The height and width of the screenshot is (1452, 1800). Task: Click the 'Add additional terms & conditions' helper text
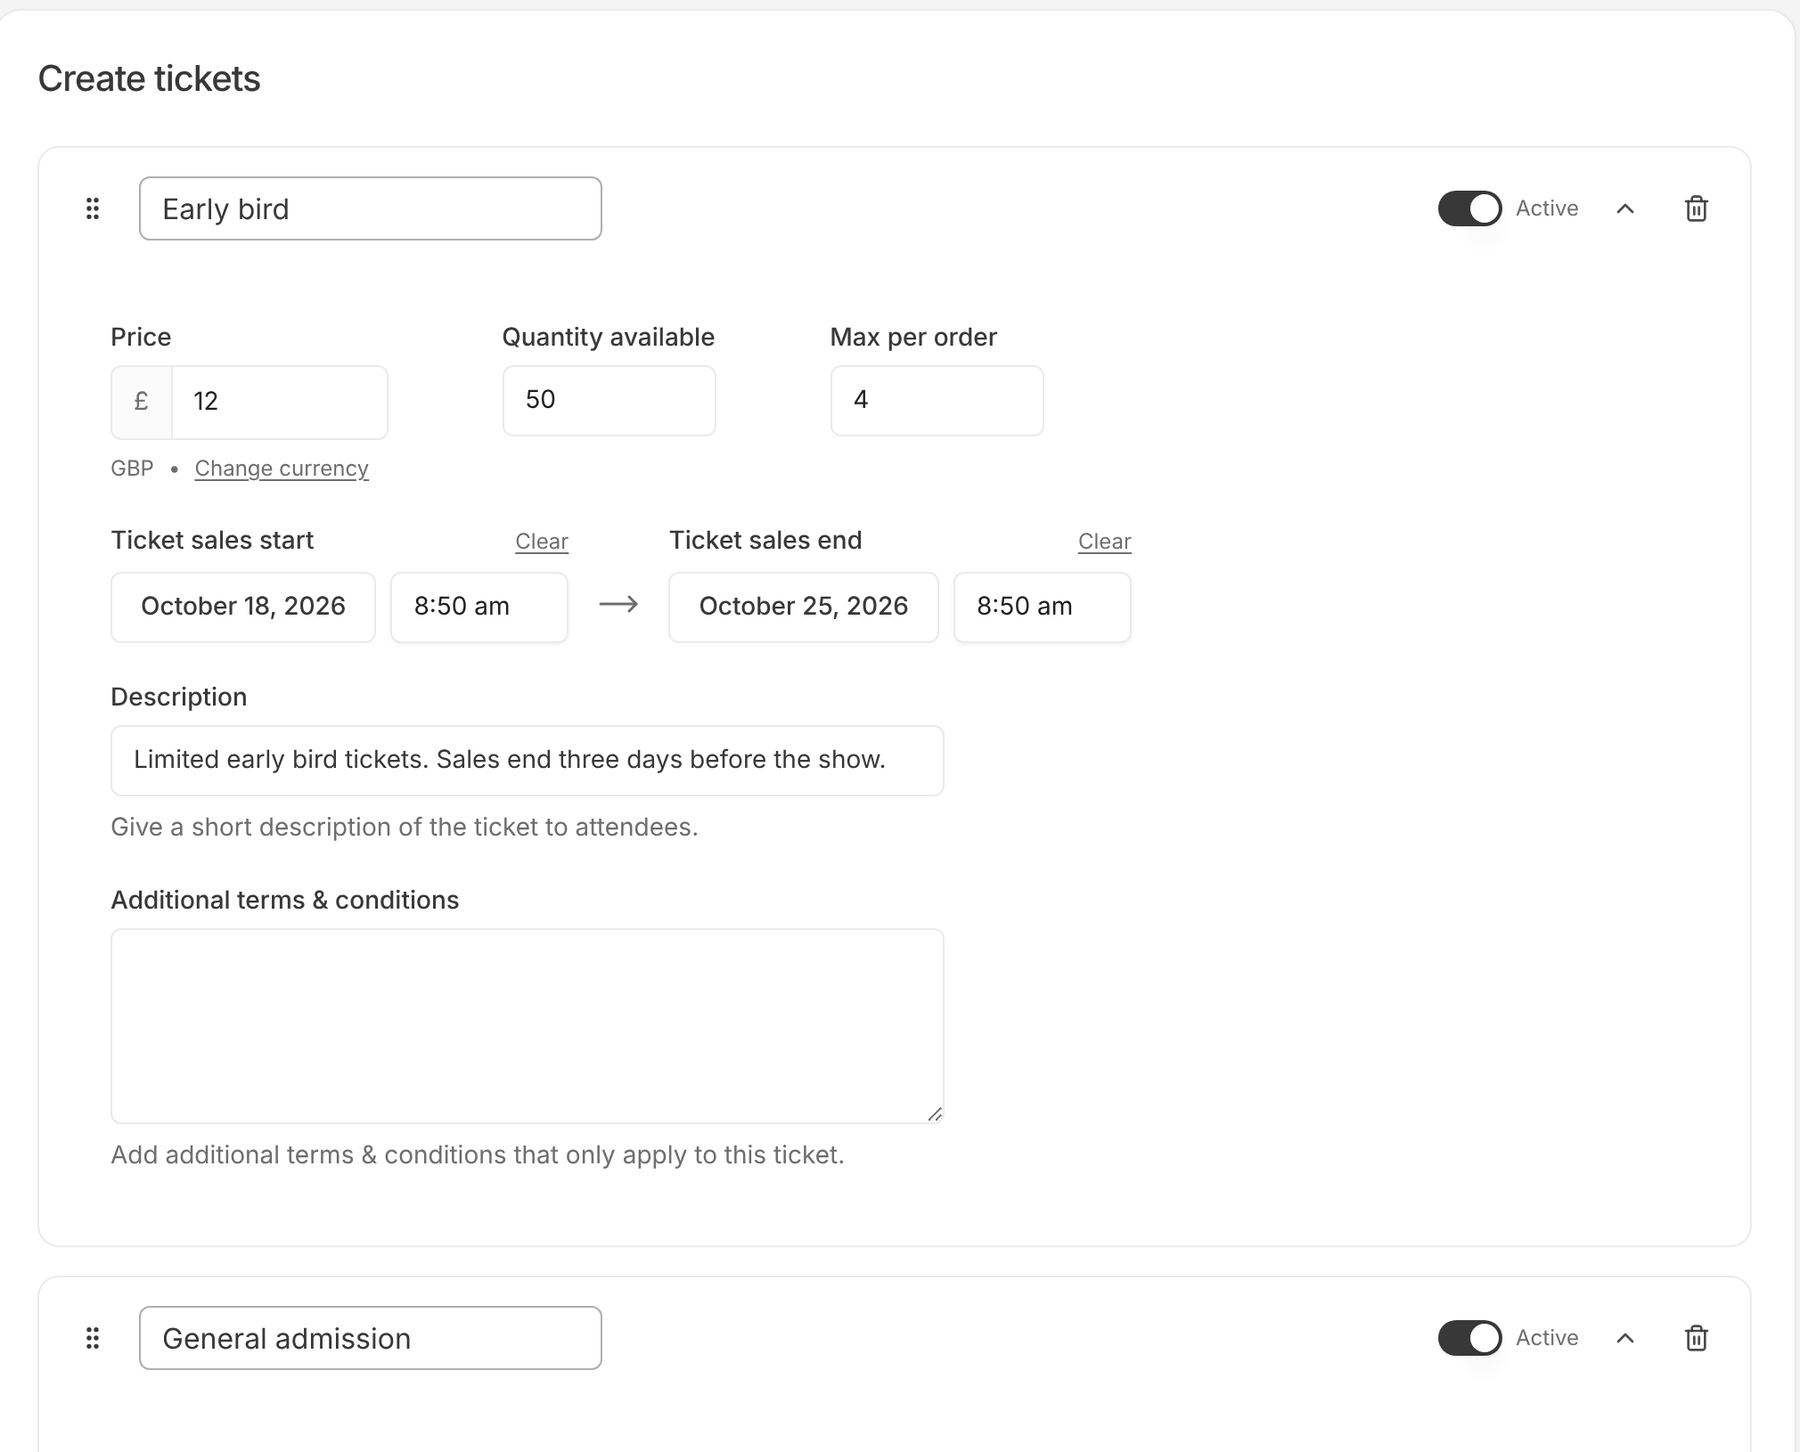click(x=477, y=1156)
